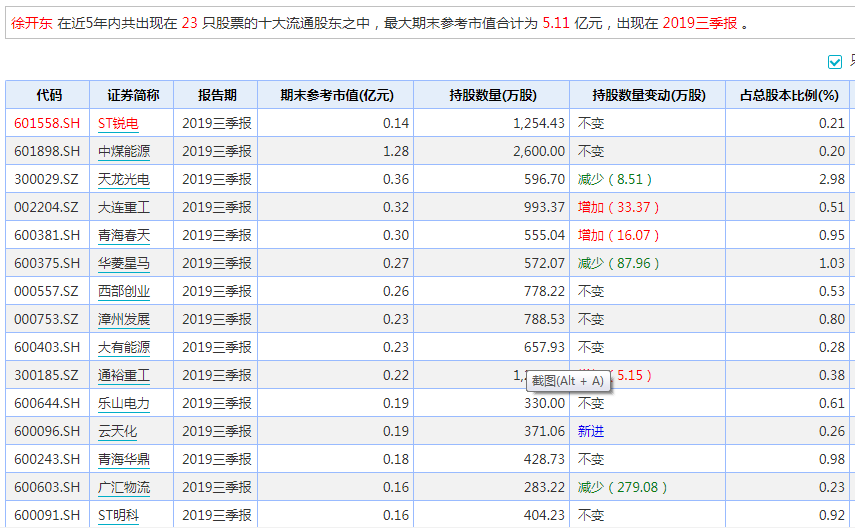This screenshot has height=528, width=855.
Task: Sort by 占总股本比例(%) column header
Action: point(788,95)
